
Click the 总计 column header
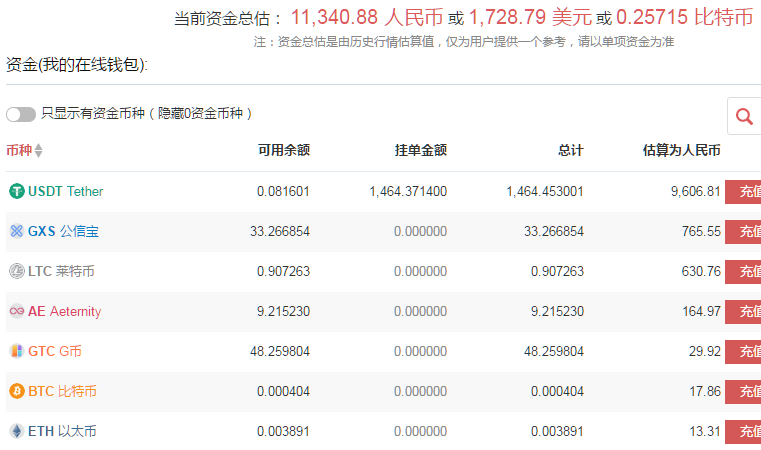571,150
